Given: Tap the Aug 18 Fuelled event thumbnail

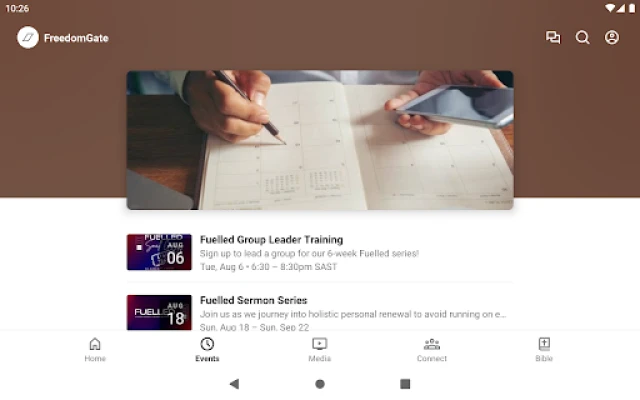Looking at the screenshot, I should click(159, 312).
